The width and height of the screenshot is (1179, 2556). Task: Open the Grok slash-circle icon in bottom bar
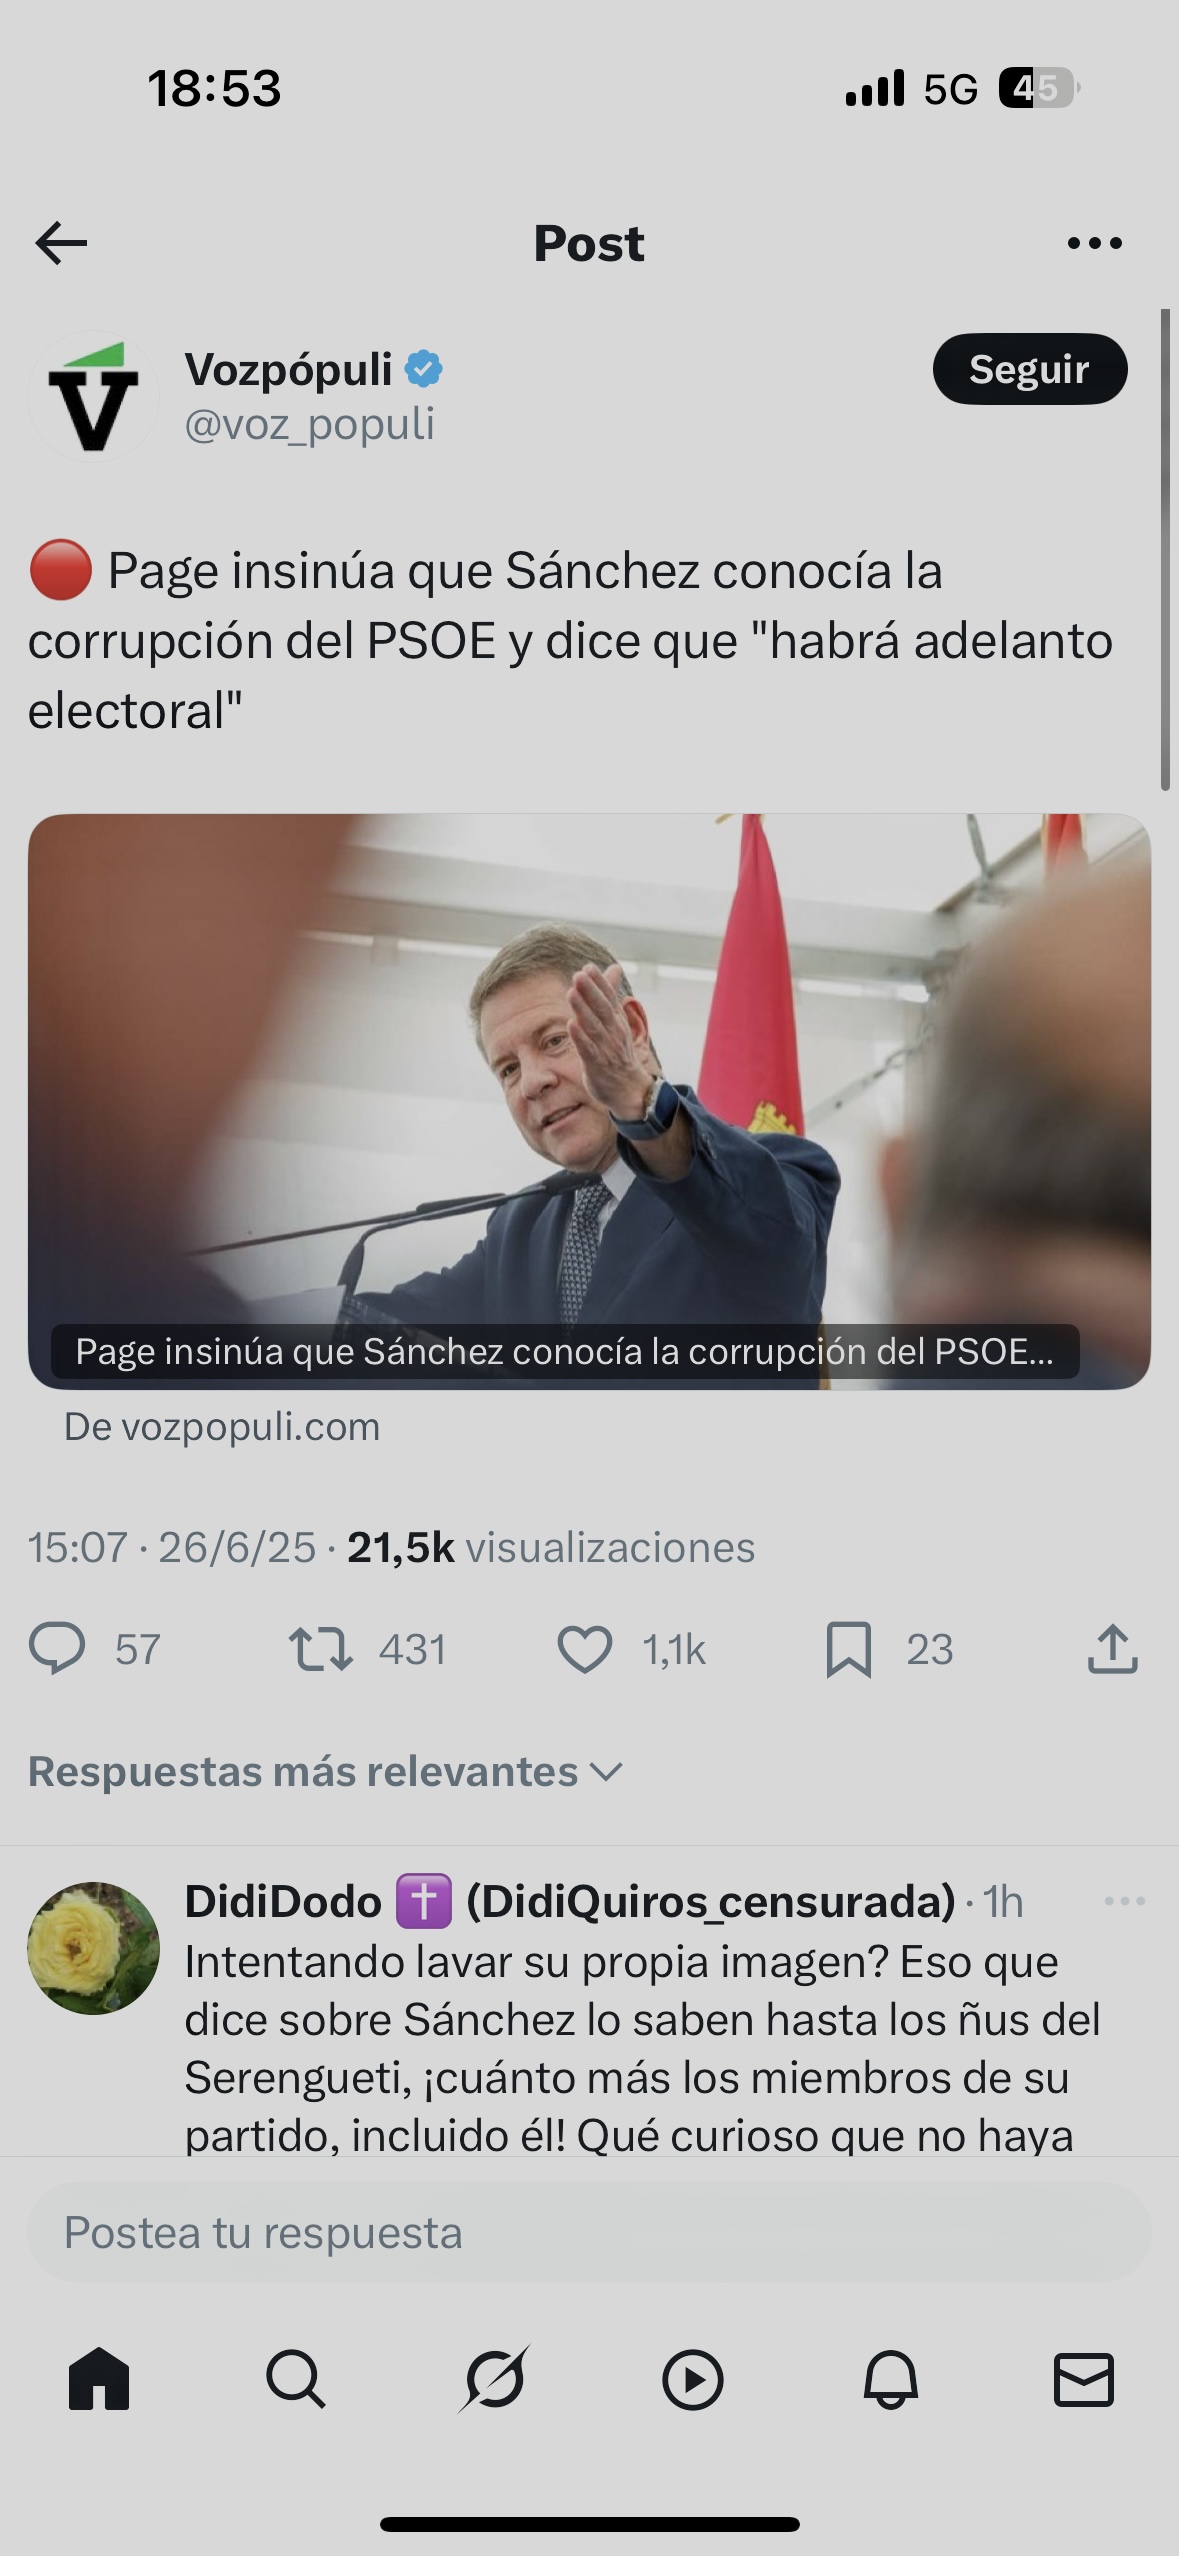pyautogui.click(x=494, y=2379)
